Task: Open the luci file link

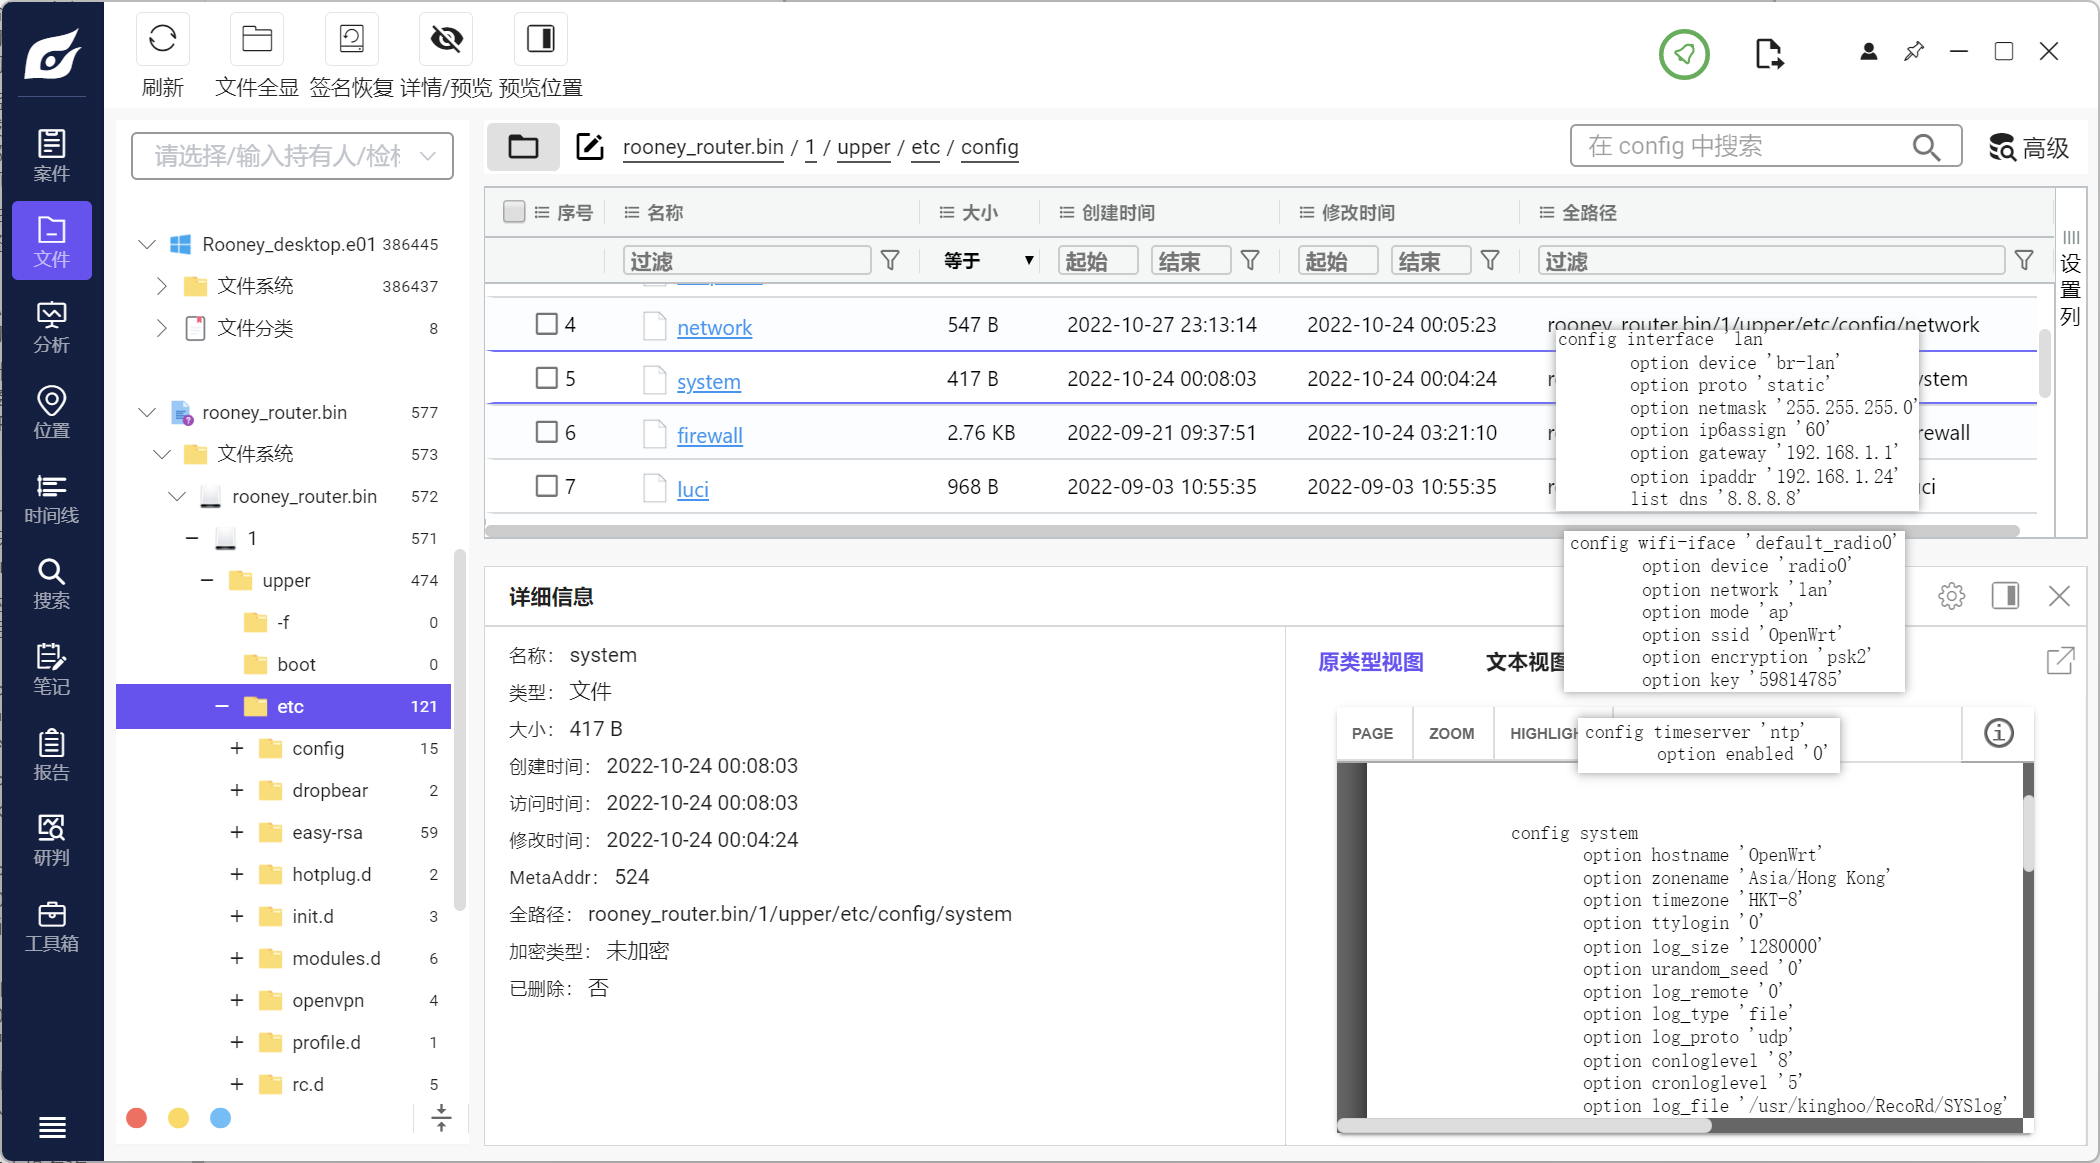Action: [x=692, y=489]
